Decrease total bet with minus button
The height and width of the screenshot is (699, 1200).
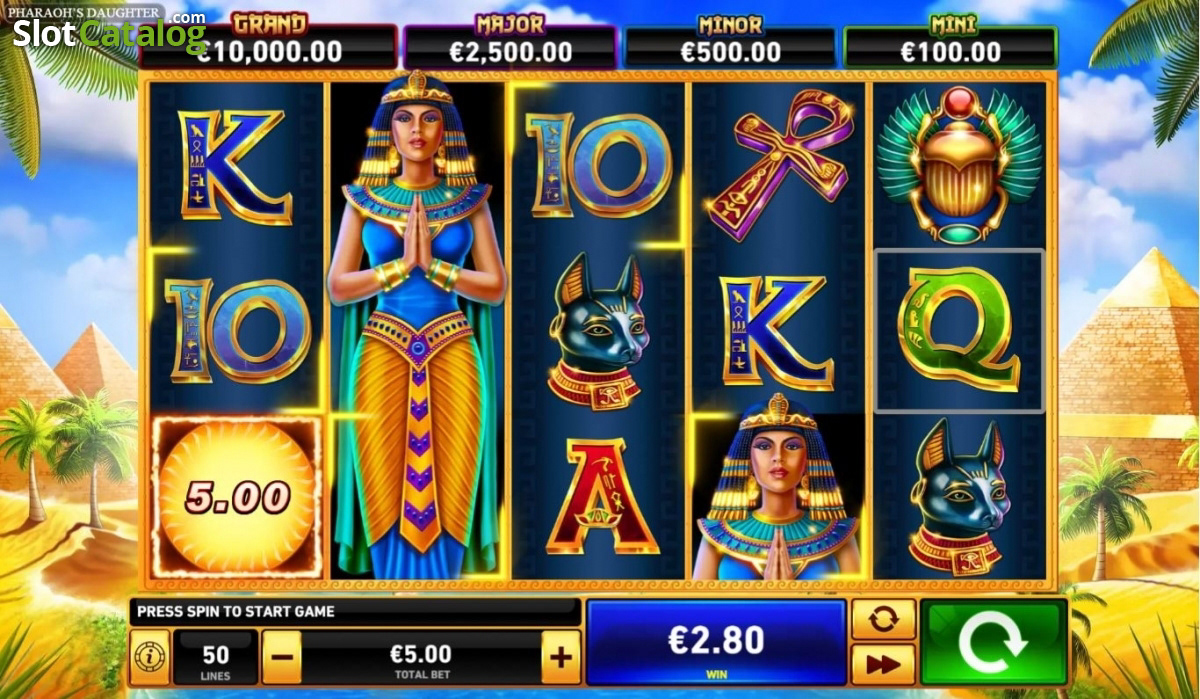click(x=283, y=657)
